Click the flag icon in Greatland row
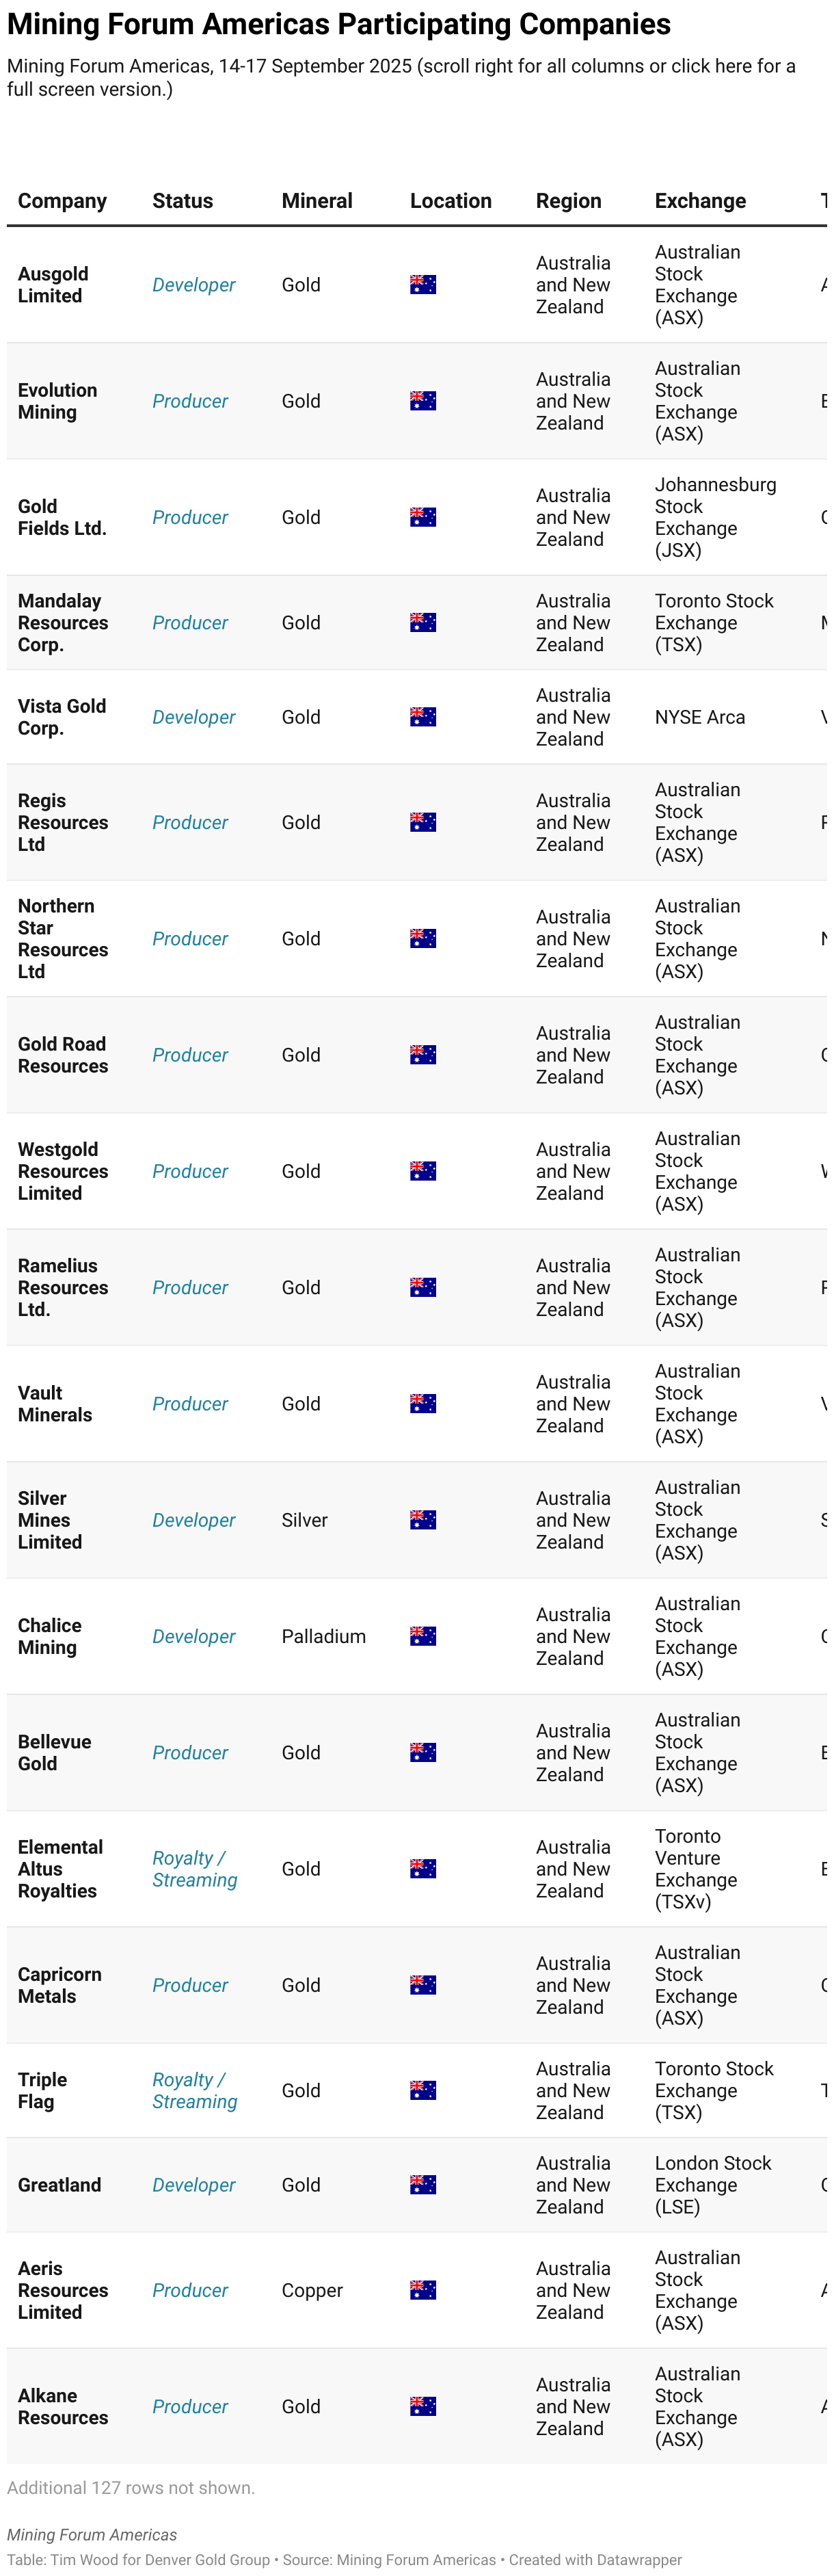 click(x=422, y=2185)
